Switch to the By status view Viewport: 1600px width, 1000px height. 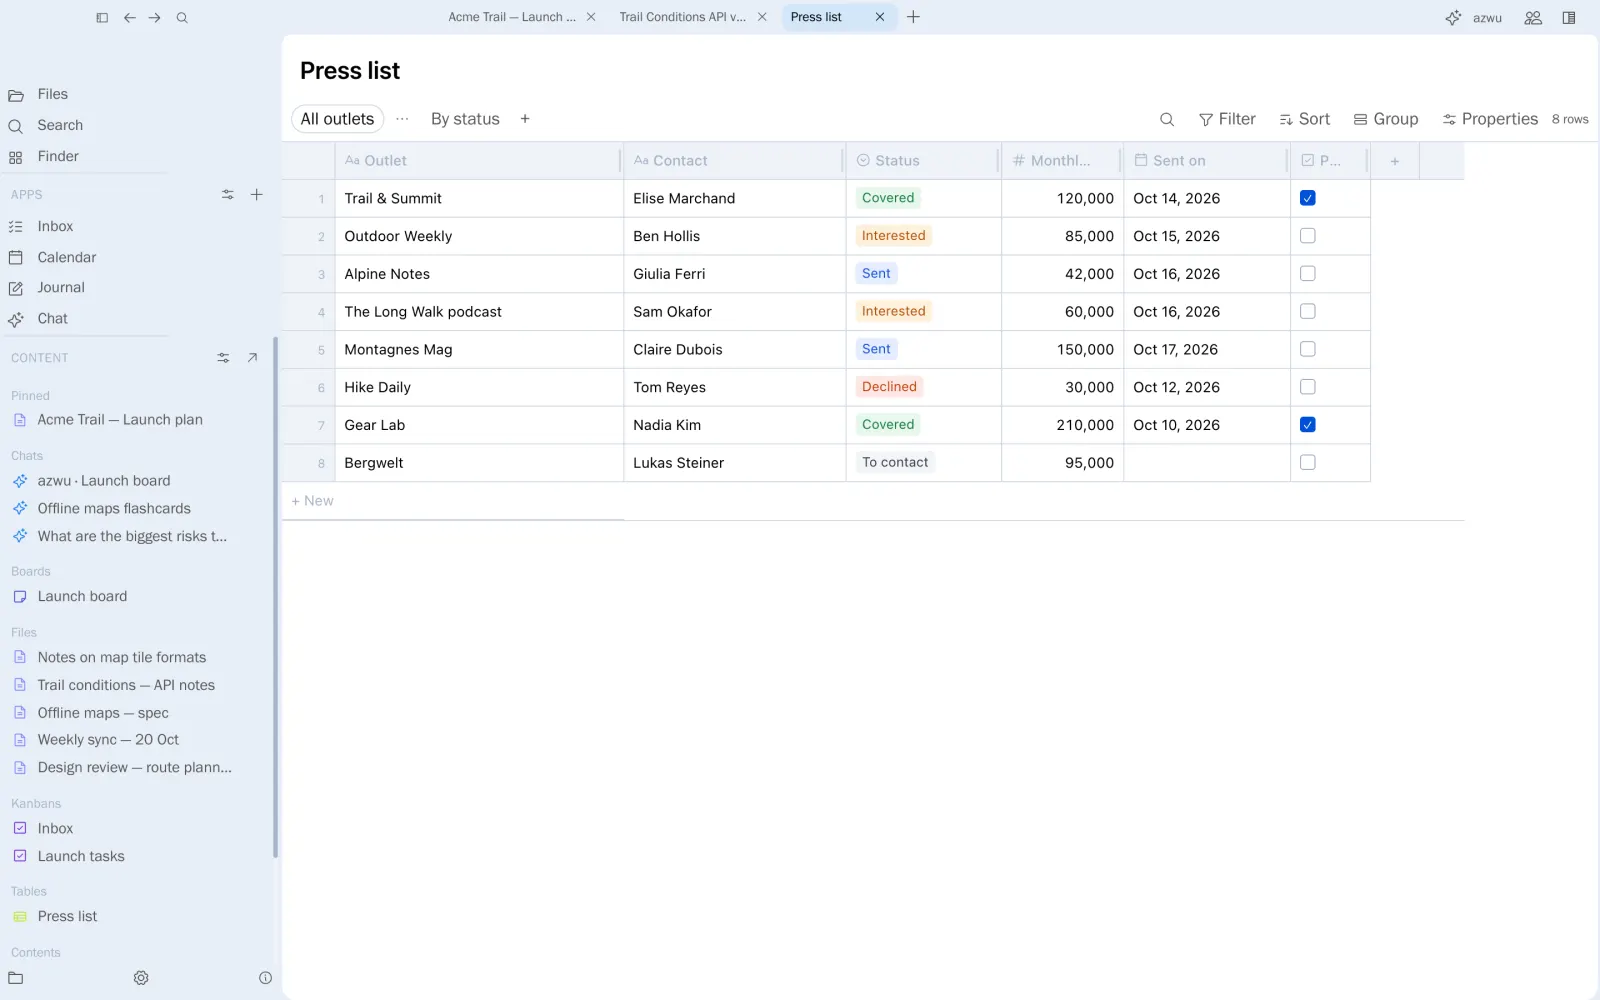click(465, 119)
